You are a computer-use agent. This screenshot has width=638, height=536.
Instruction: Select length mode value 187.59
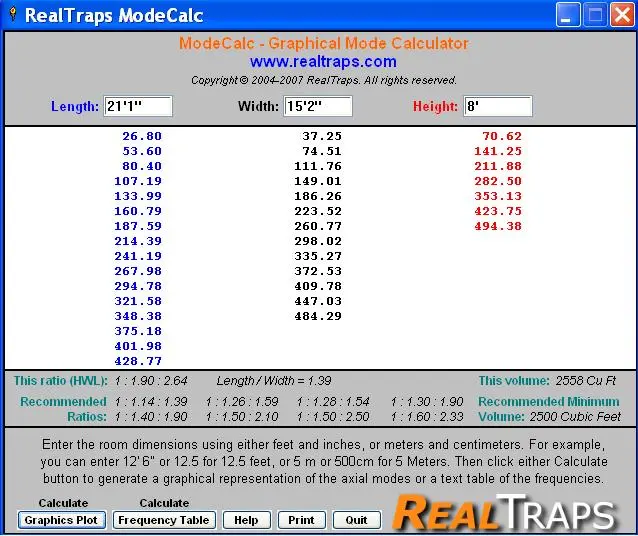138,226
